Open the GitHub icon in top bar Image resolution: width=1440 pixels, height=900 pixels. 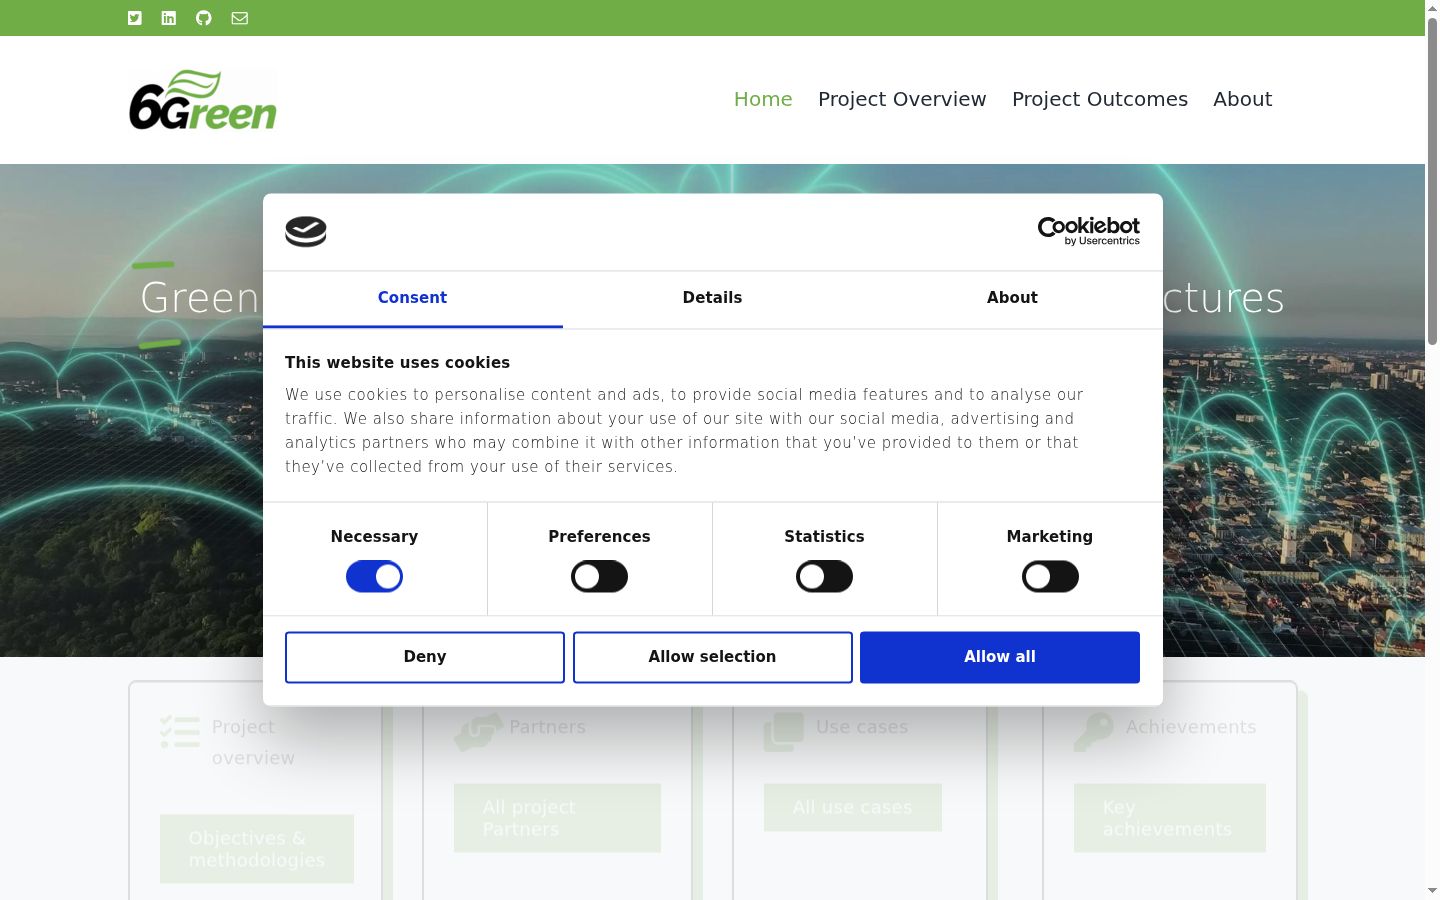(x=204, y=18)
